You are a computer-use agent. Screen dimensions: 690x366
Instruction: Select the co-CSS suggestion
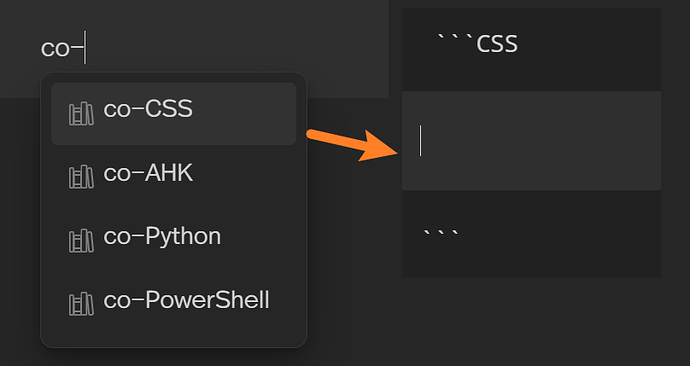click(174, 114)
